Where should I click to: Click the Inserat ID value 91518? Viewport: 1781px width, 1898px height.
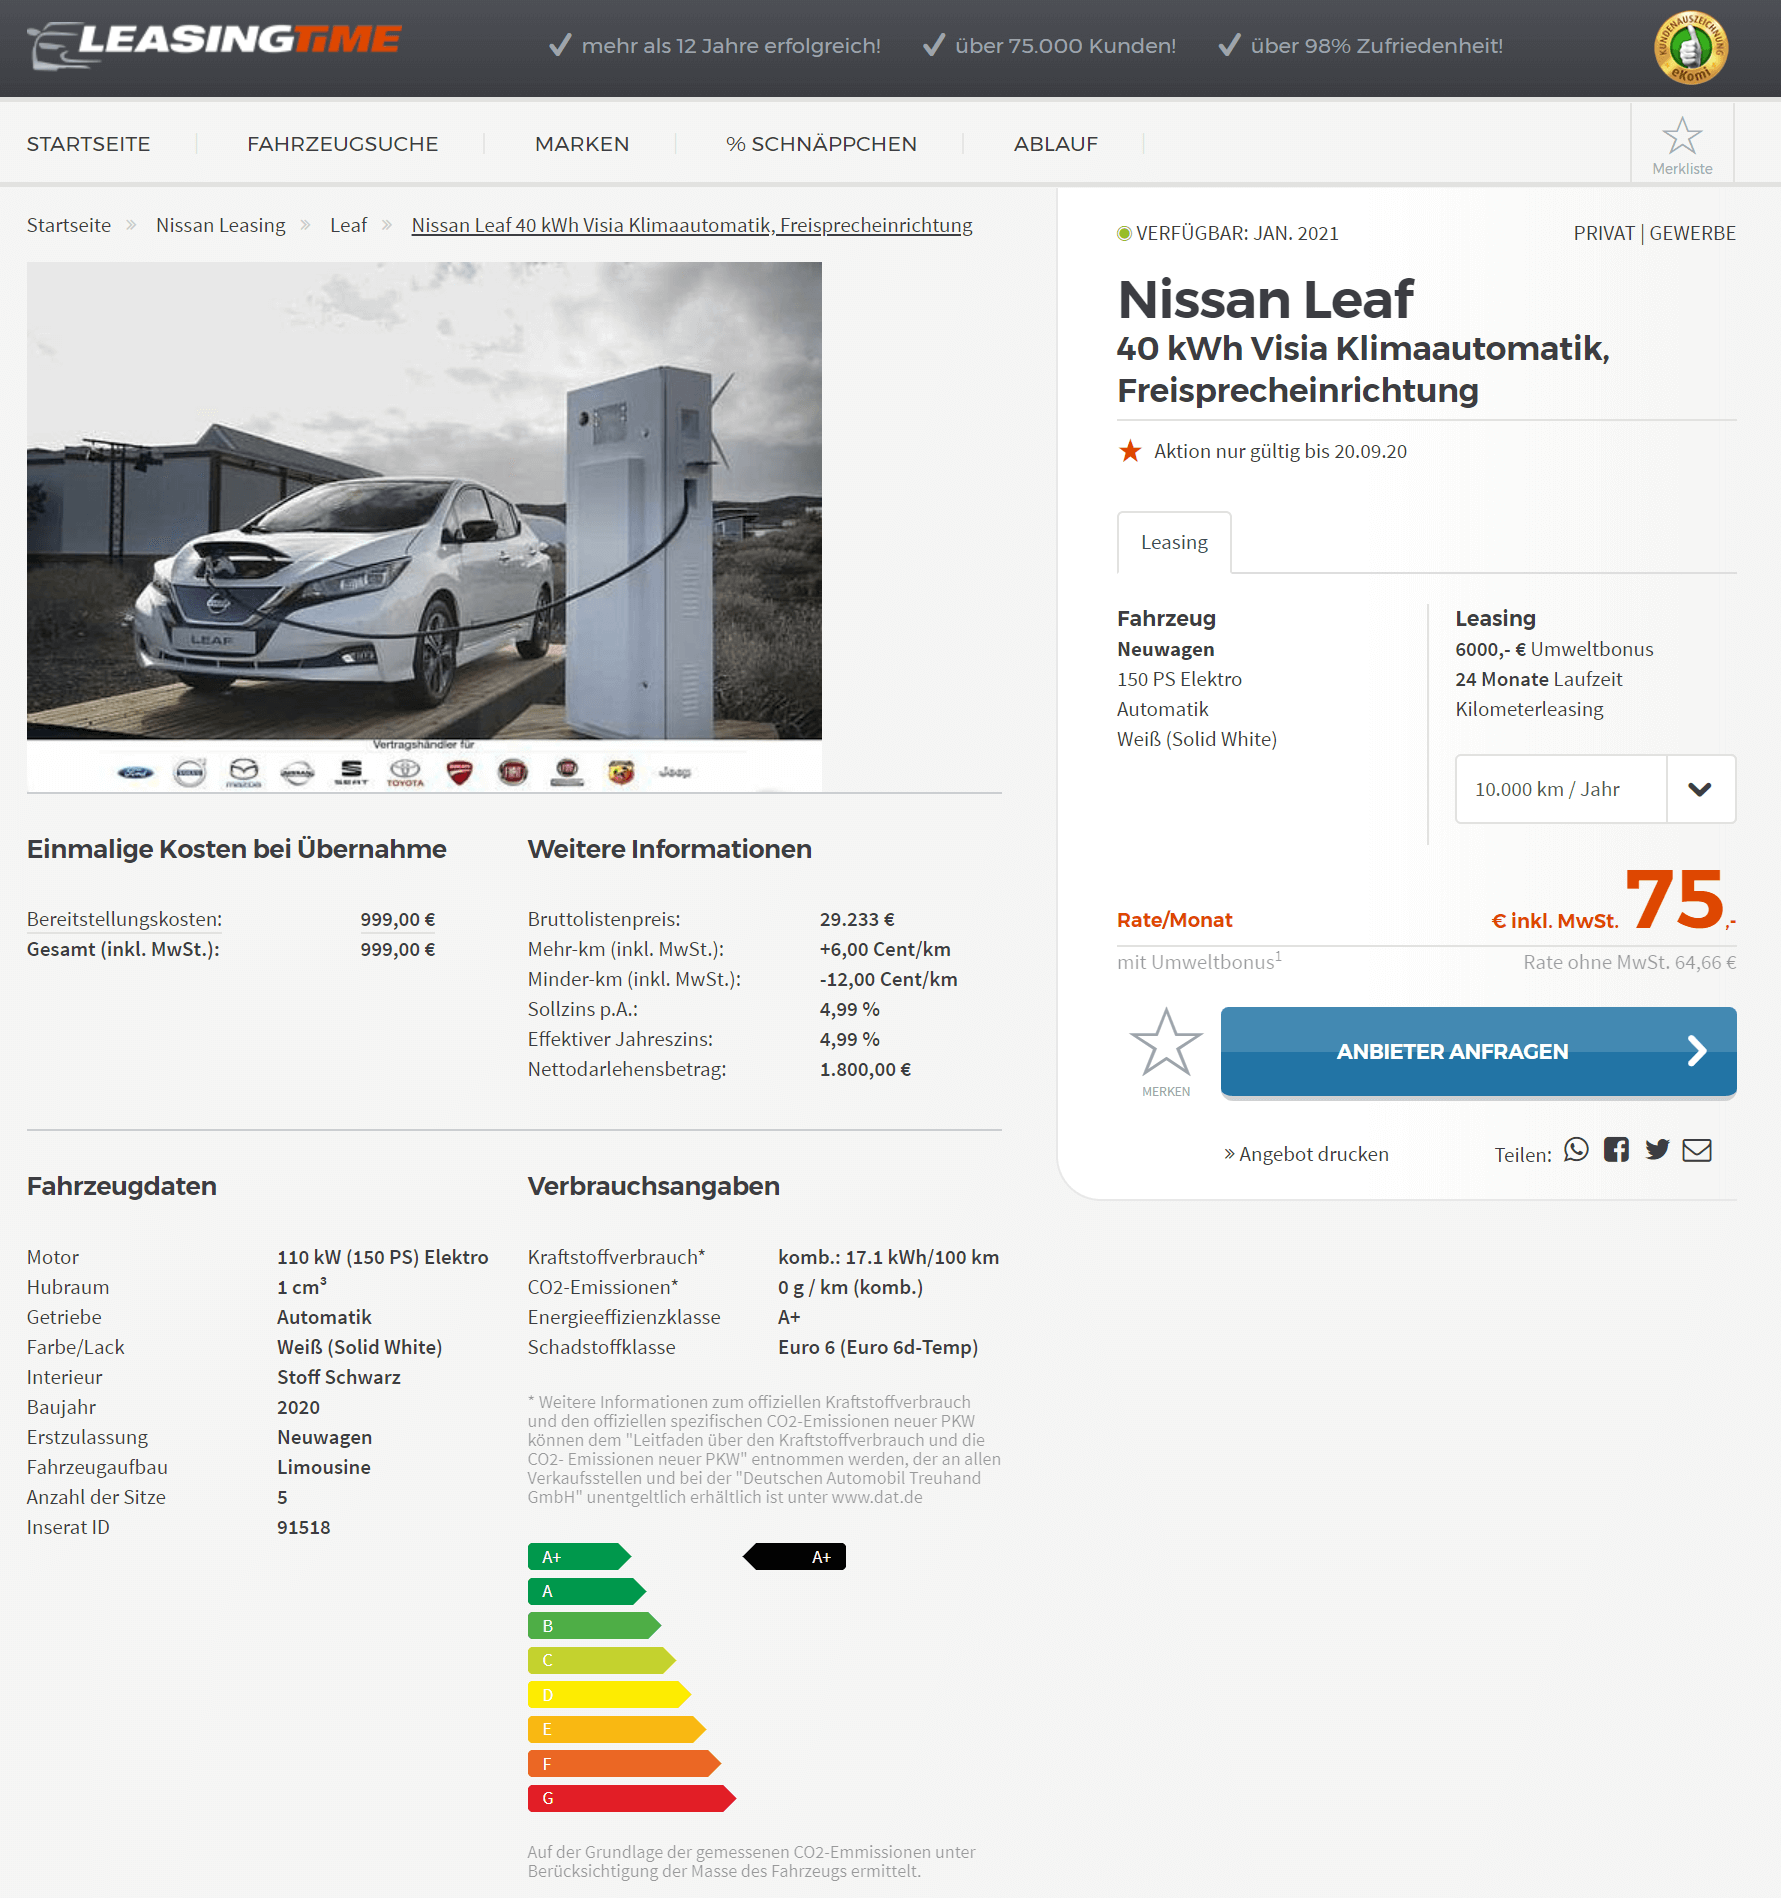[303, 1527]
